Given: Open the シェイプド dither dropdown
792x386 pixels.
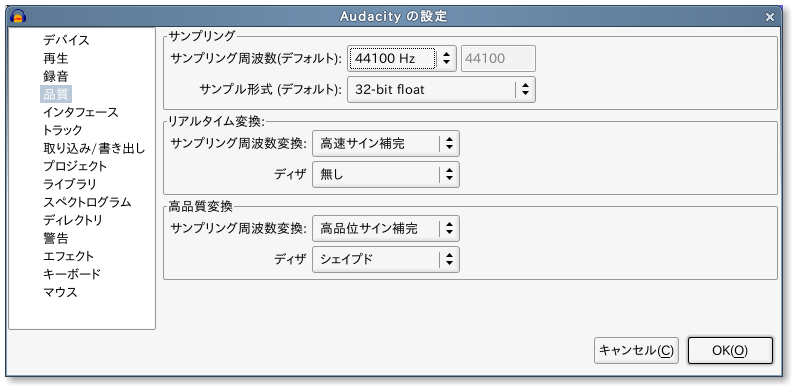Looking at the screenshot, I should pyautogui.click(x=386, y=260).
